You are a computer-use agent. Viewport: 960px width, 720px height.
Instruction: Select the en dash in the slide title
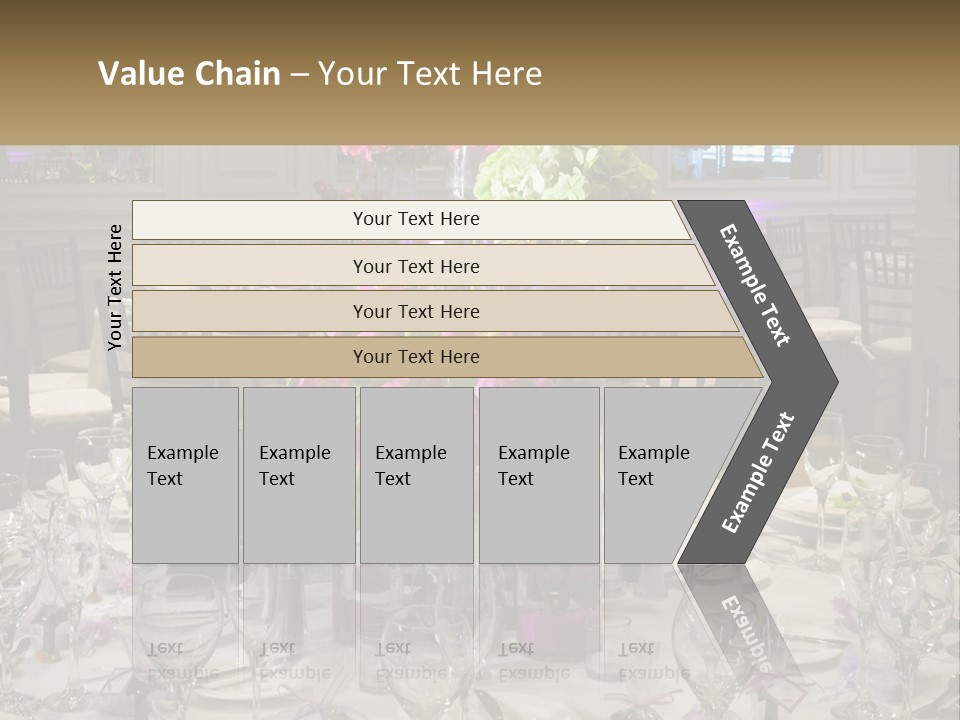tap(299, 75)
